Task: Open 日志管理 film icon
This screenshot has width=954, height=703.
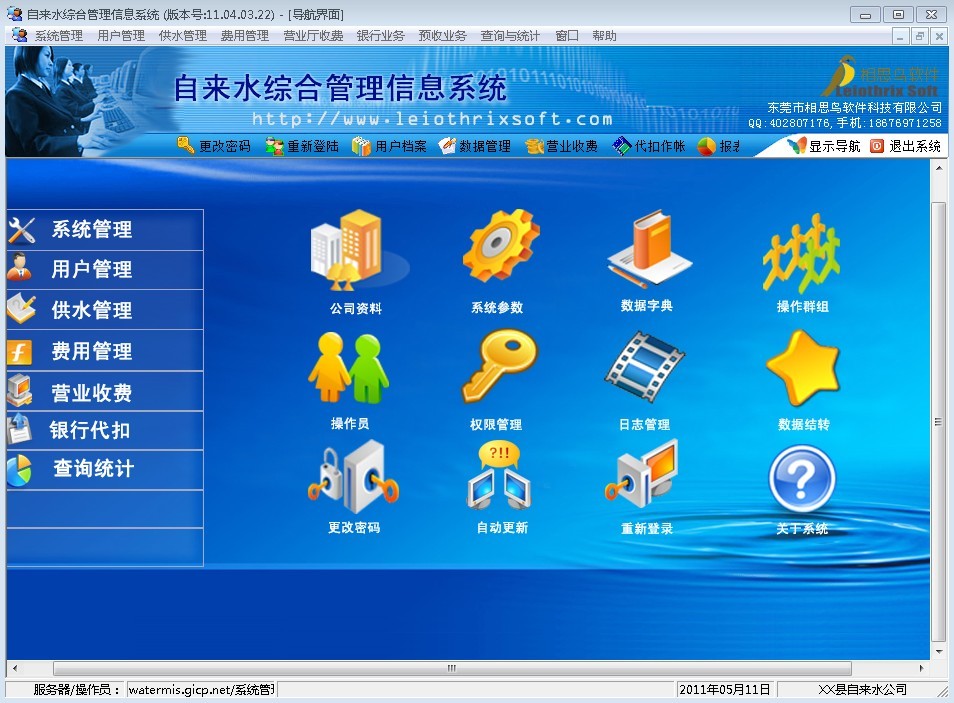Action: (644, 368)
